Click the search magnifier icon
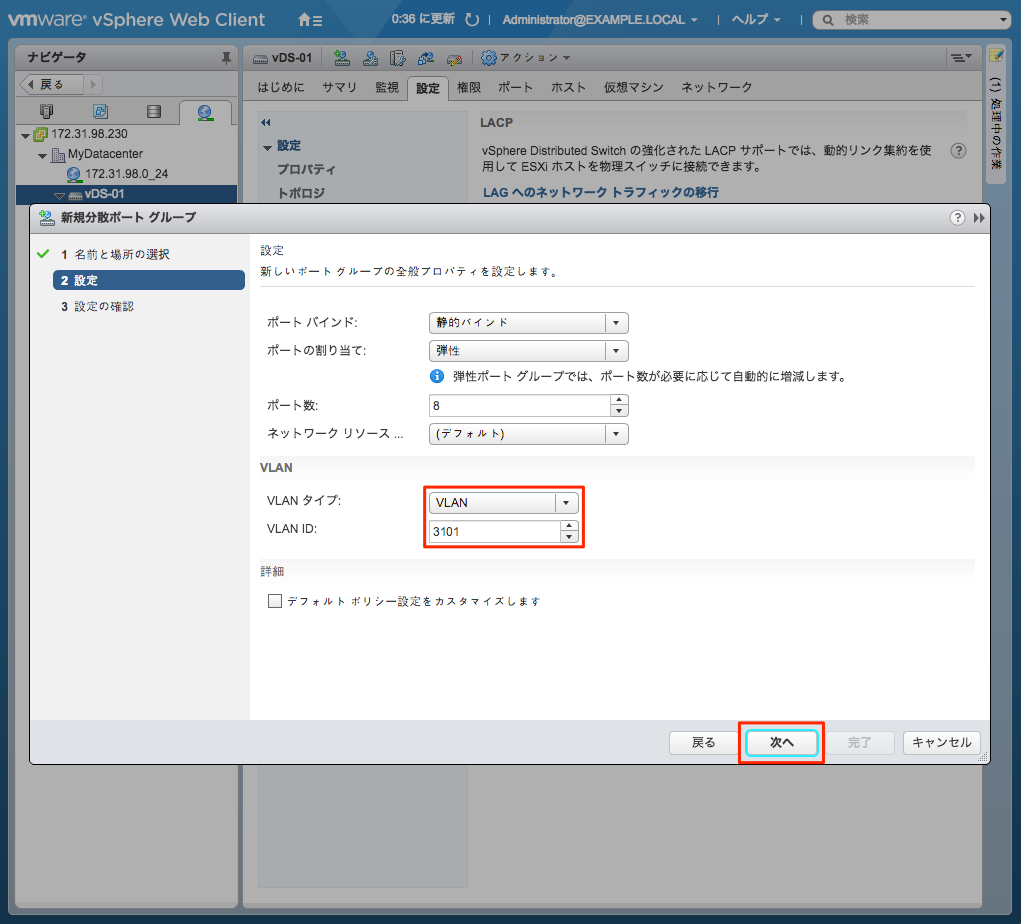This screenshot has height=924, width=1021. coord(828,20)
